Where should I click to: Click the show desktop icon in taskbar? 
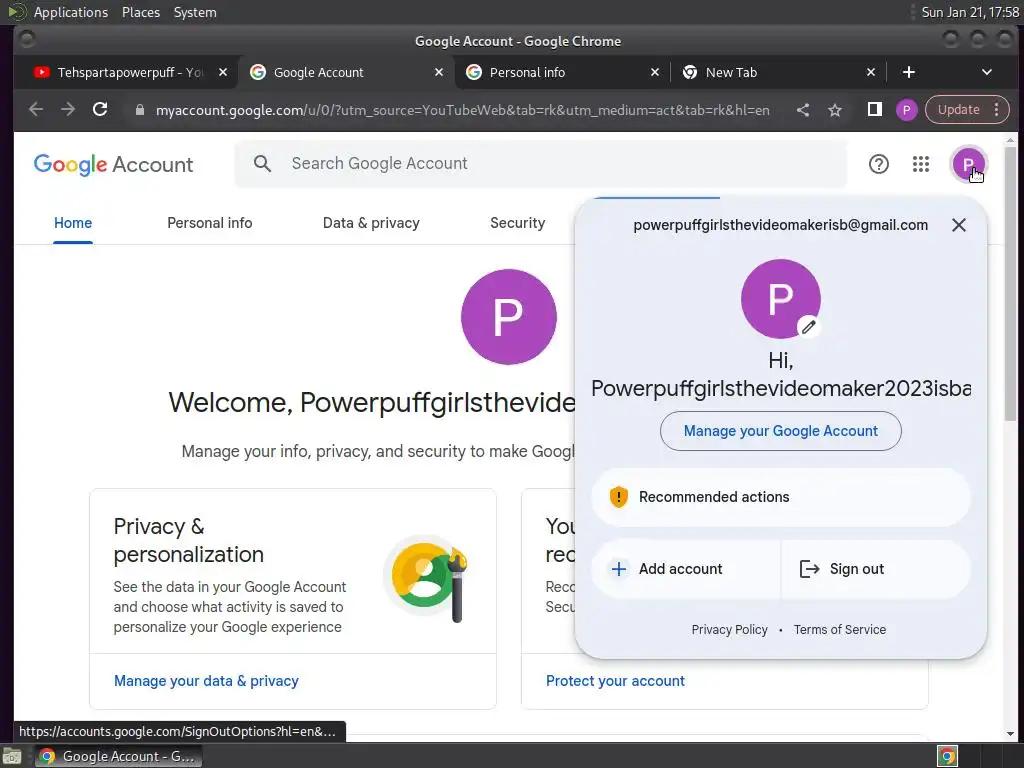(12, 757)
